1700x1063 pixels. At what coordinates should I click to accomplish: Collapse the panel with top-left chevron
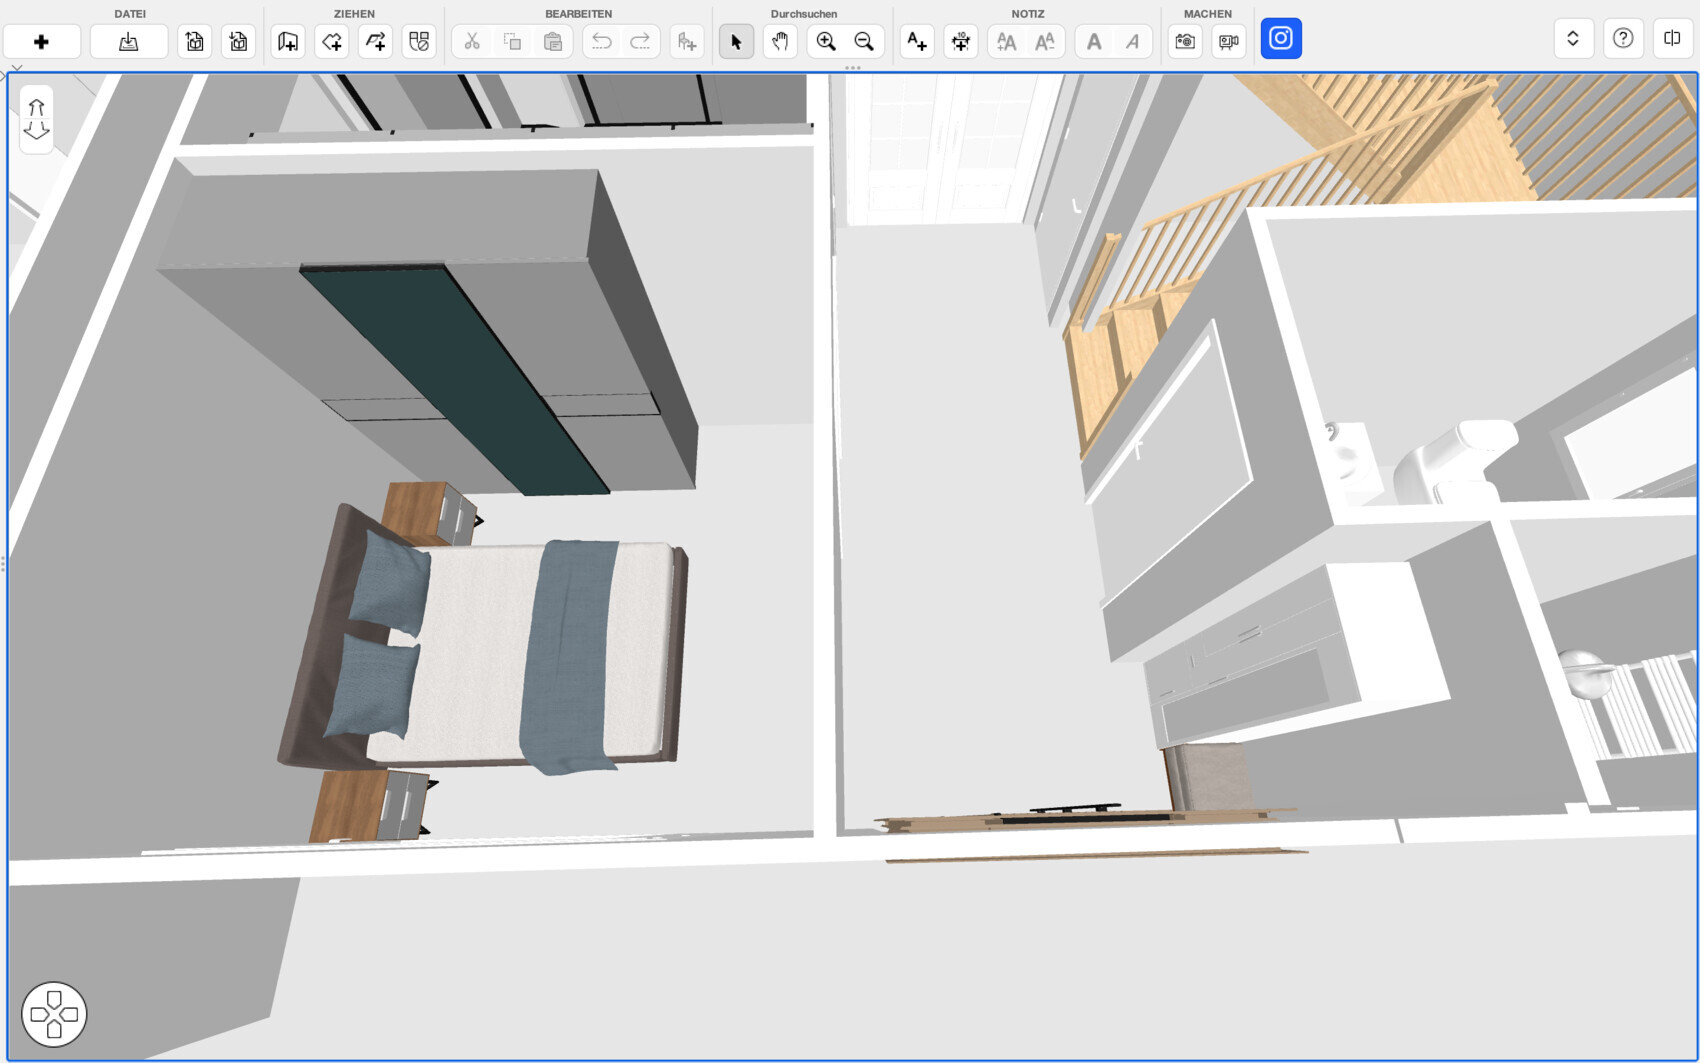(x=16, y=68)
